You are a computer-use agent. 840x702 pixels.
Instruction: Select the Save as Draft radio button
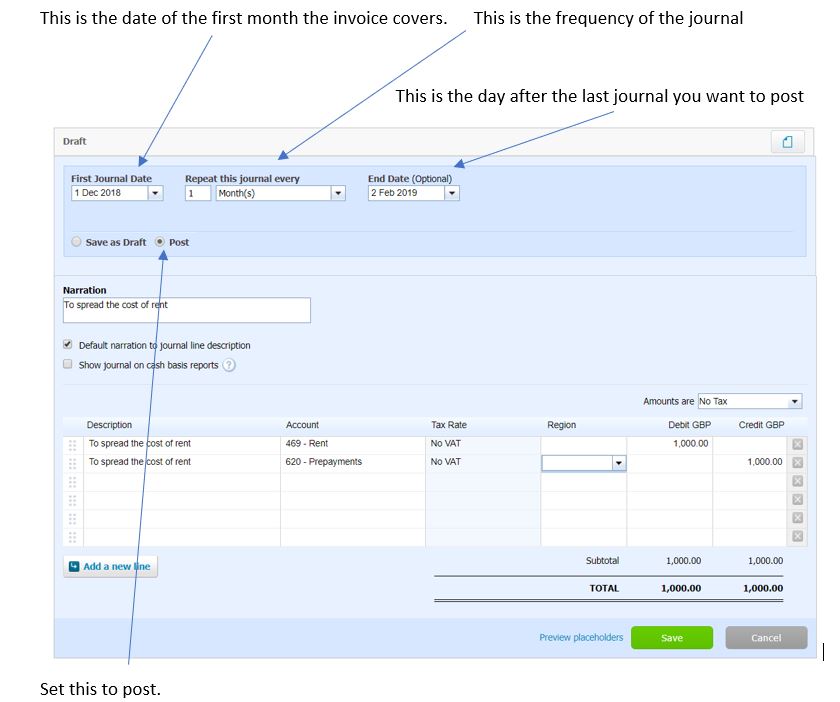tap(76, 242)
